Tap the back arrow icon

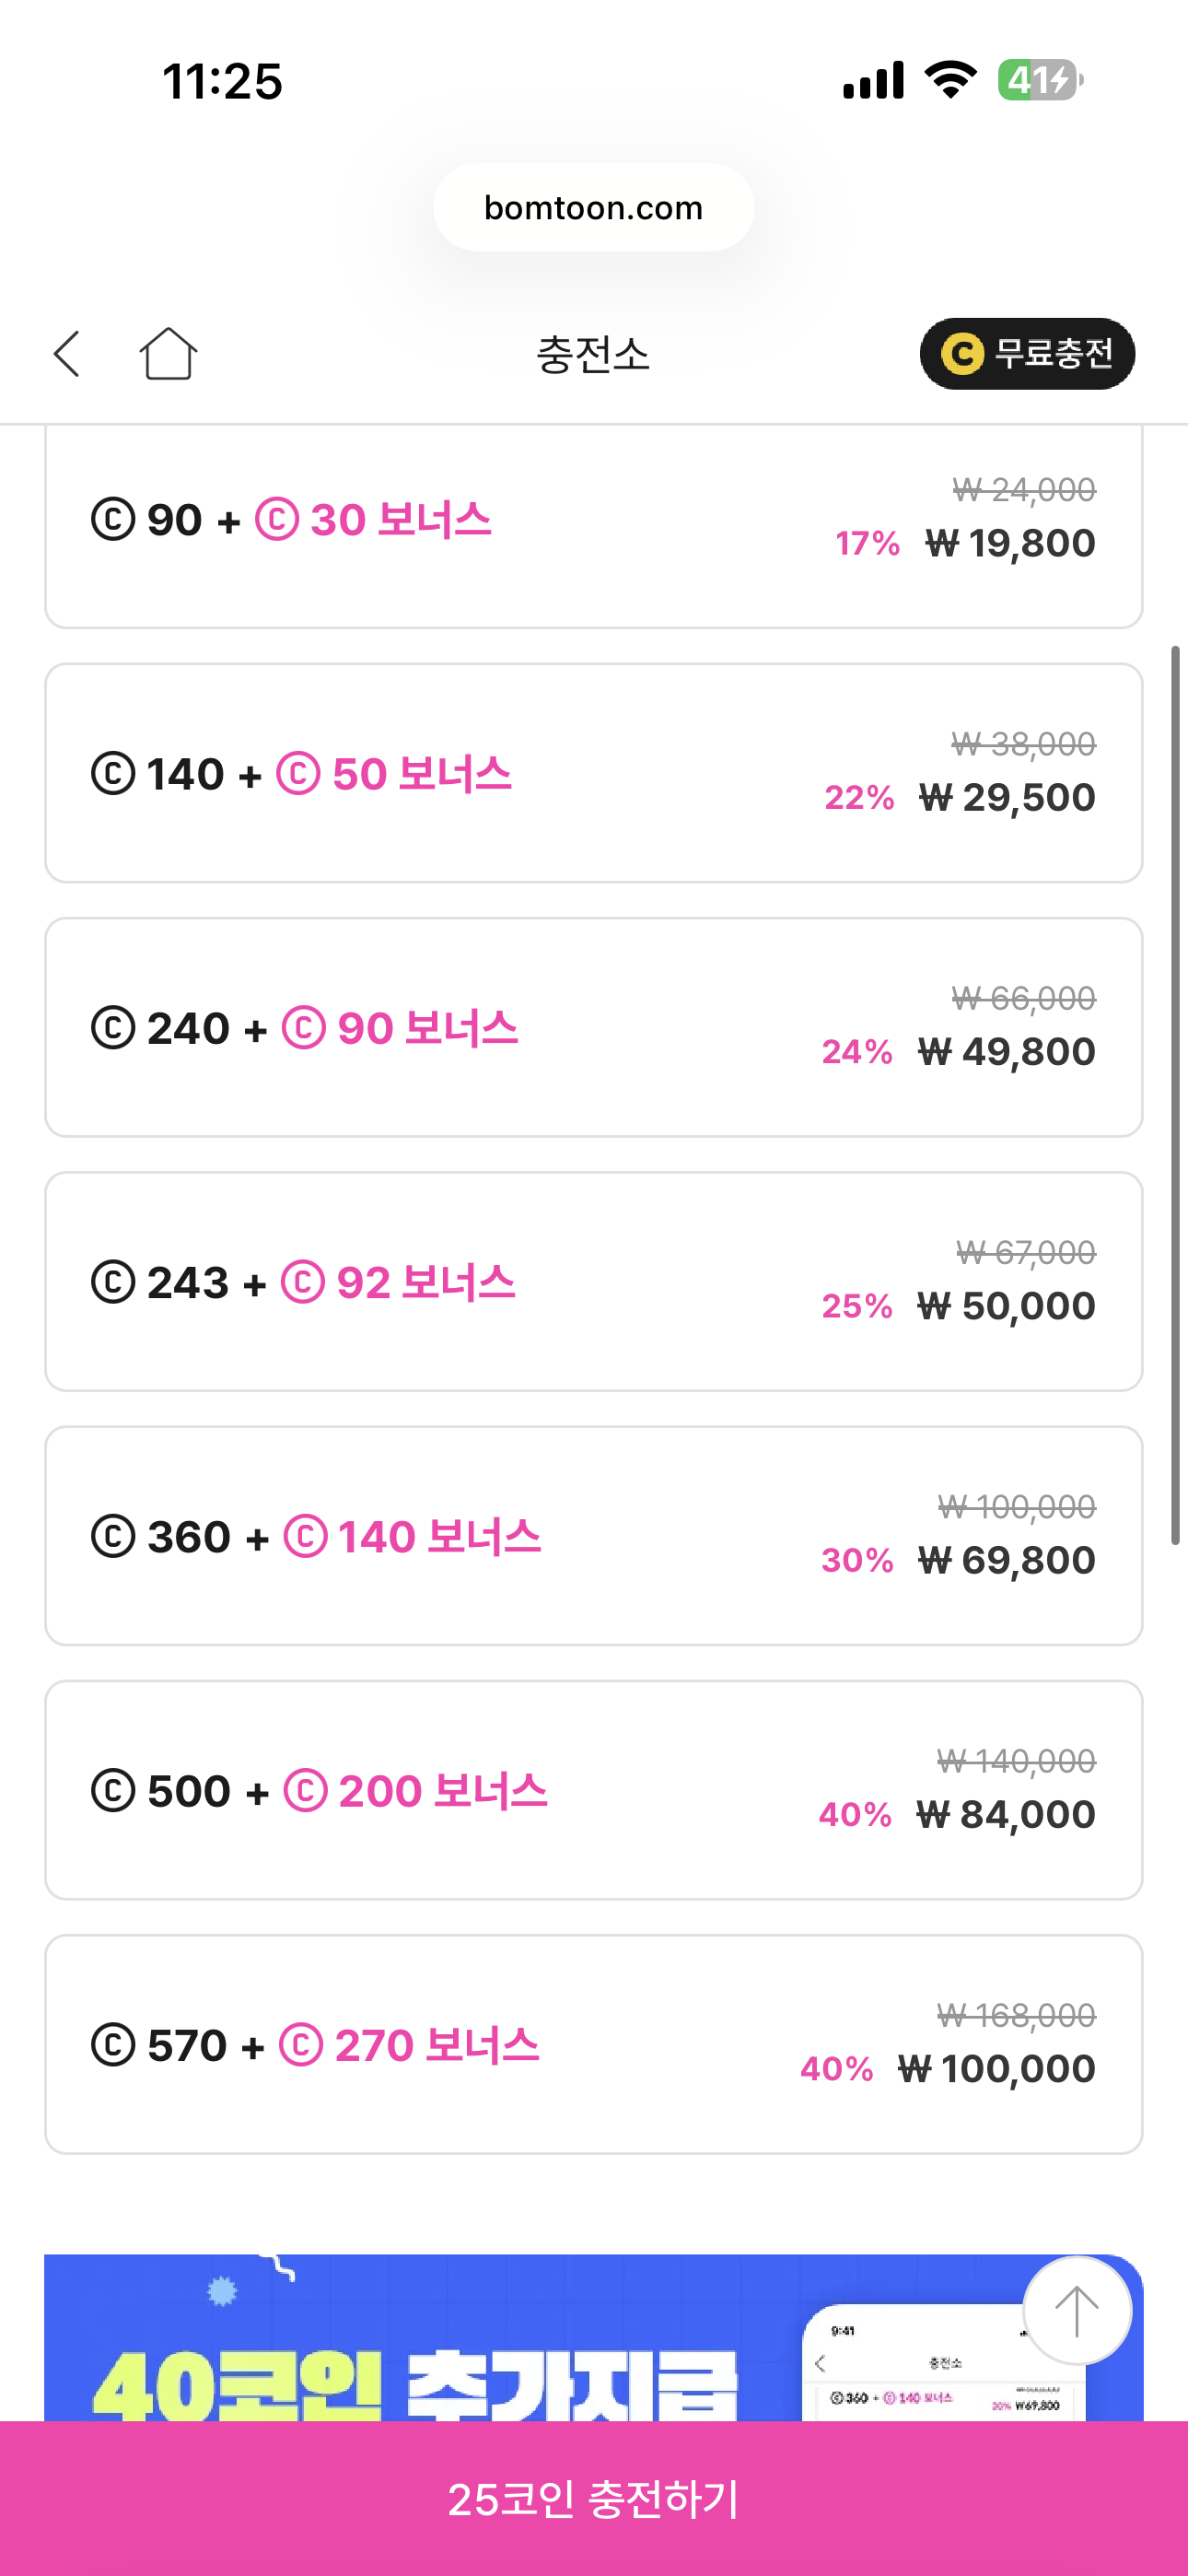tap(67, 354)
